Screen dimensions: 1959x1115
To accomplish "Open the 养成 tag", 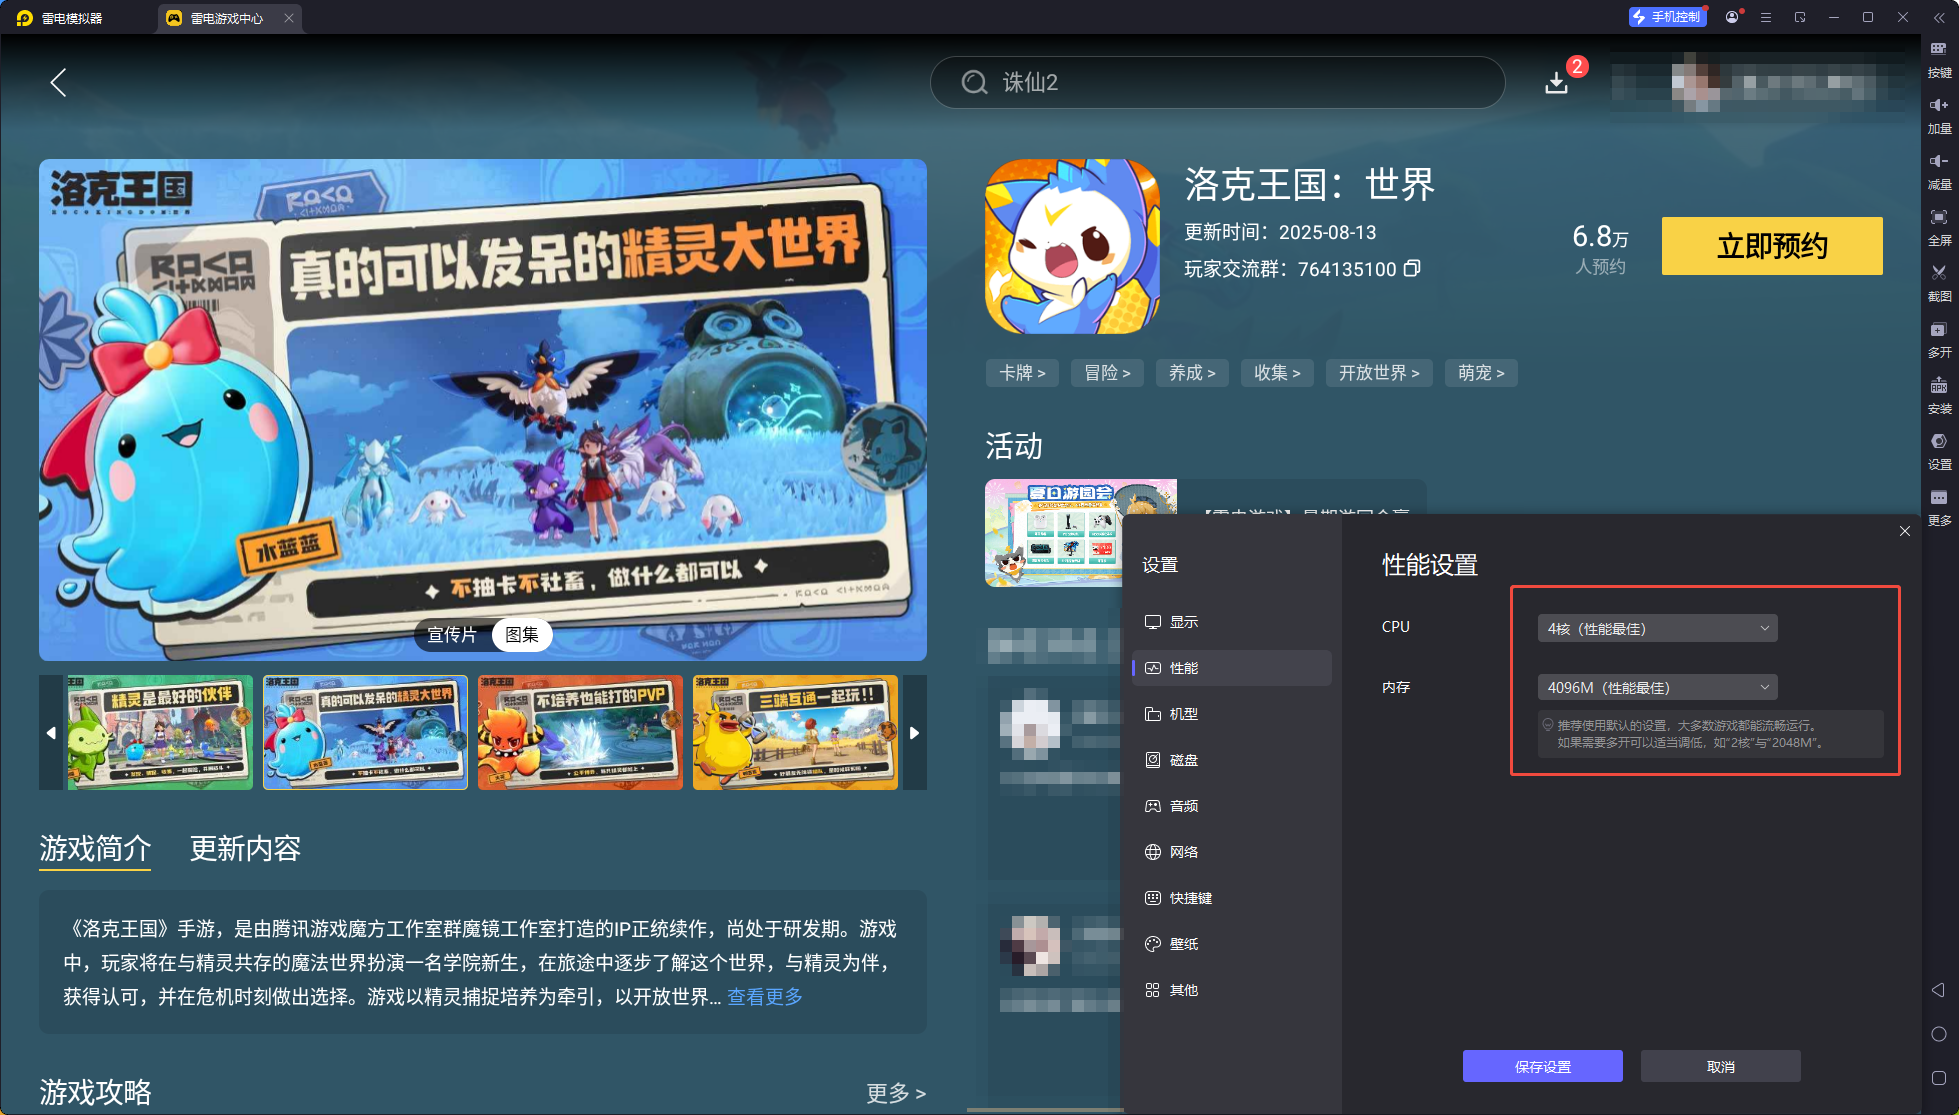I will pos(1192,373).
